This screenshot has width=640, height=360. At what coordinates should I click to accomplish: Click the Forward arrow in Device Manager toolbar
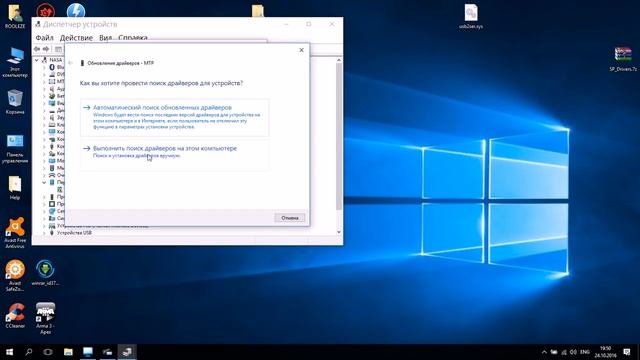click(46, 49)
